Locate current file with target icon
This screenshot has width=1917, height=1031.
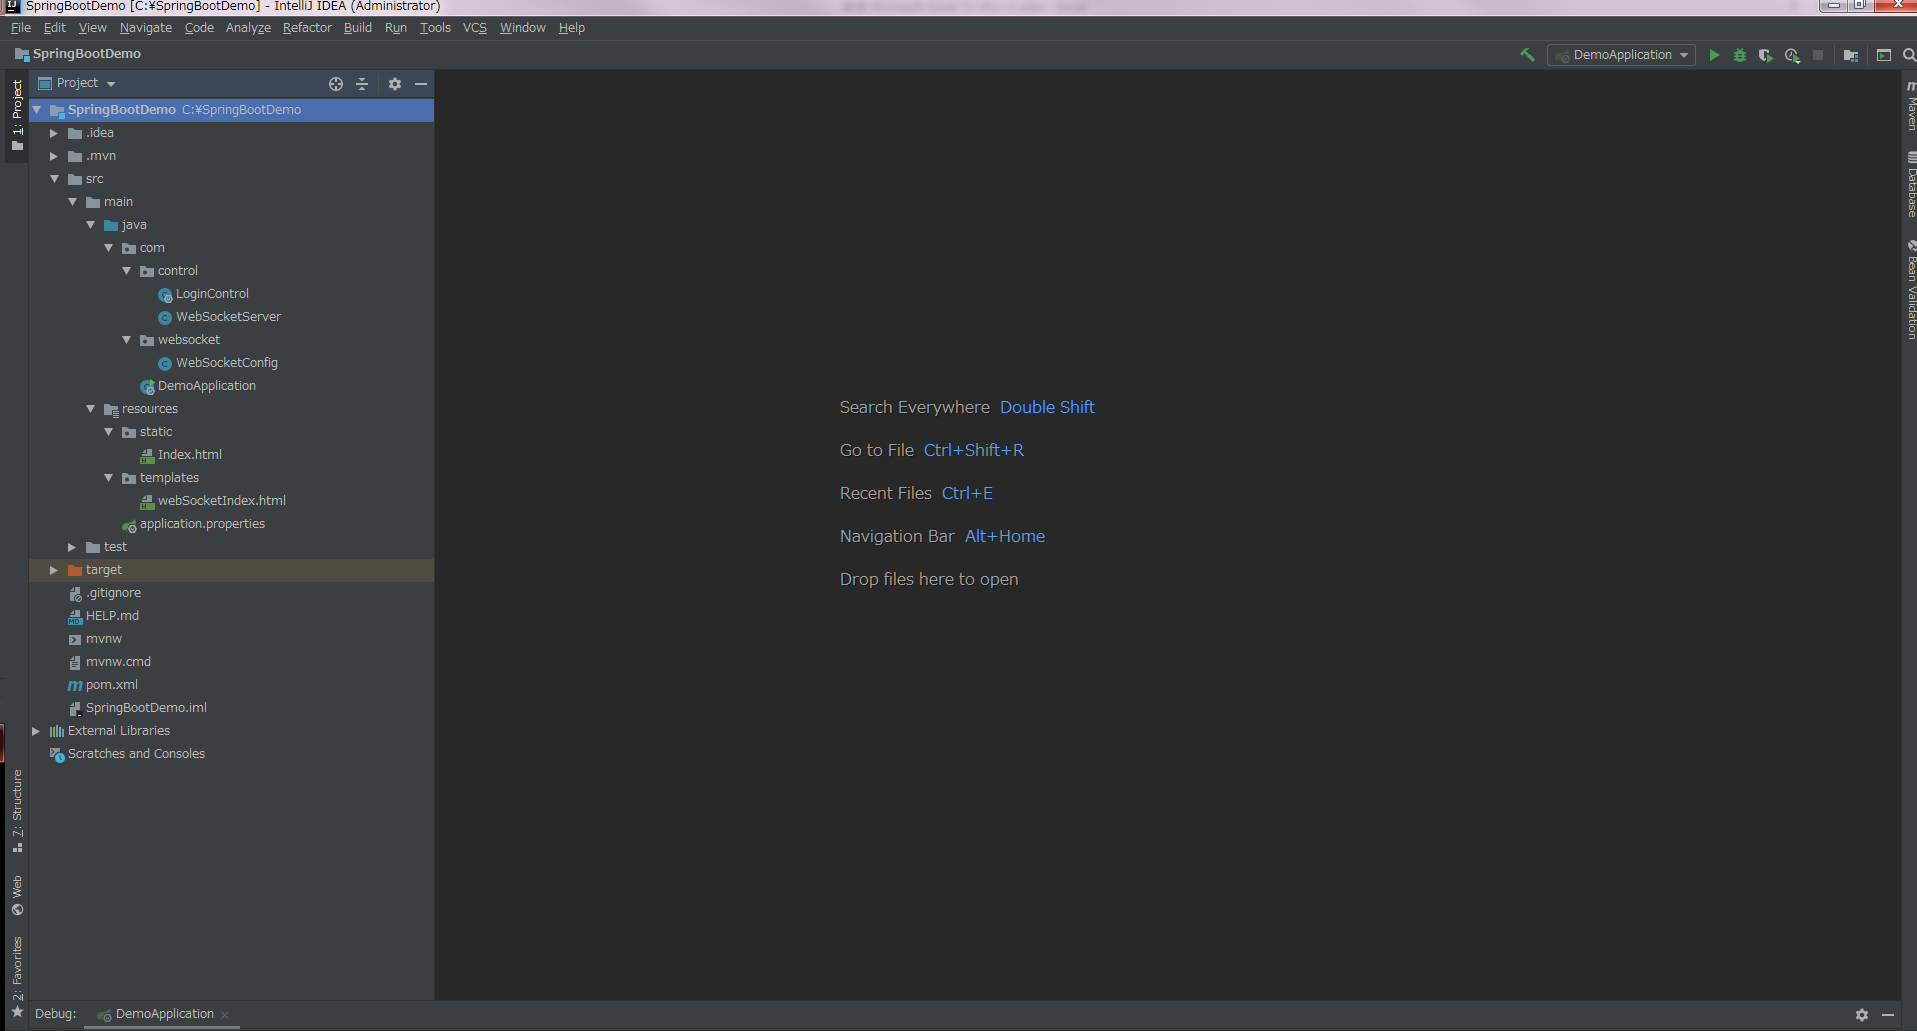[336, 84]
